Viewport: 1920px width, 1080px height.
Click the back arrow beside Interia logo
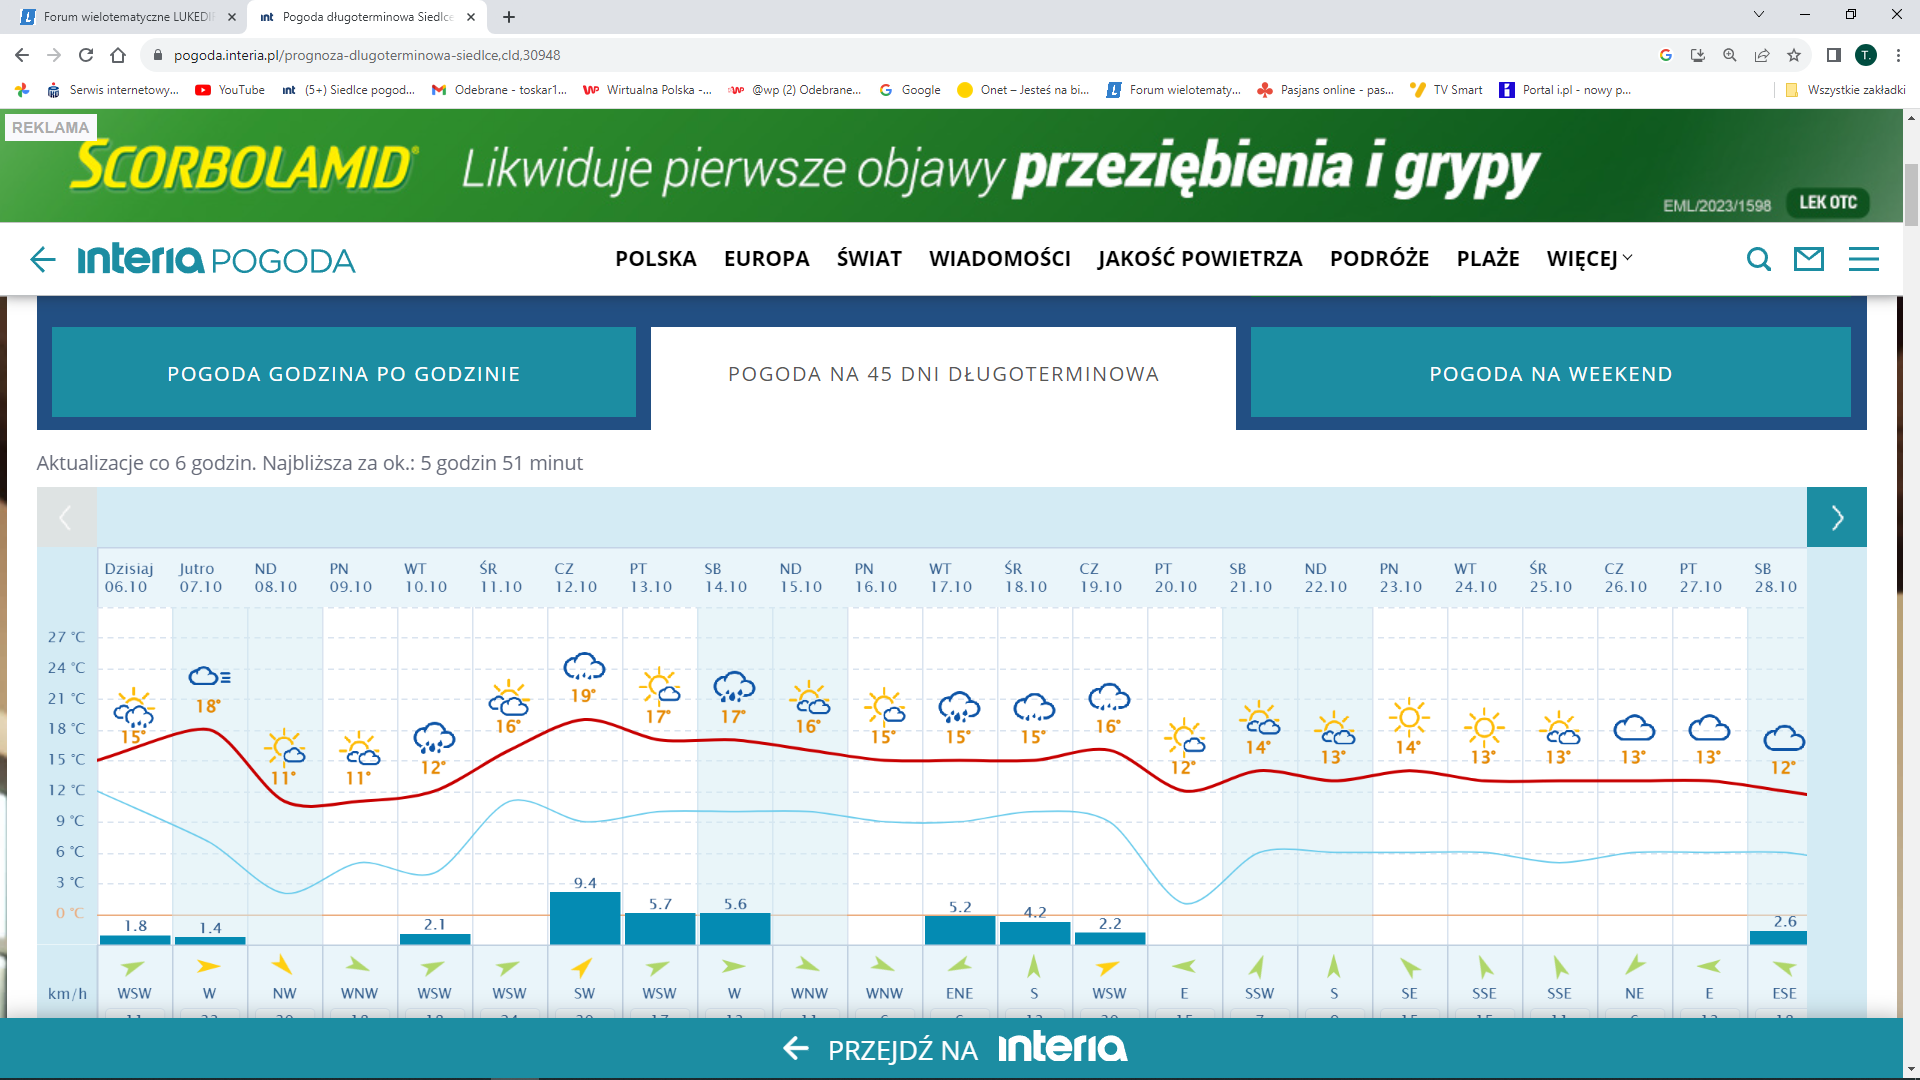(x=42, y=260)
